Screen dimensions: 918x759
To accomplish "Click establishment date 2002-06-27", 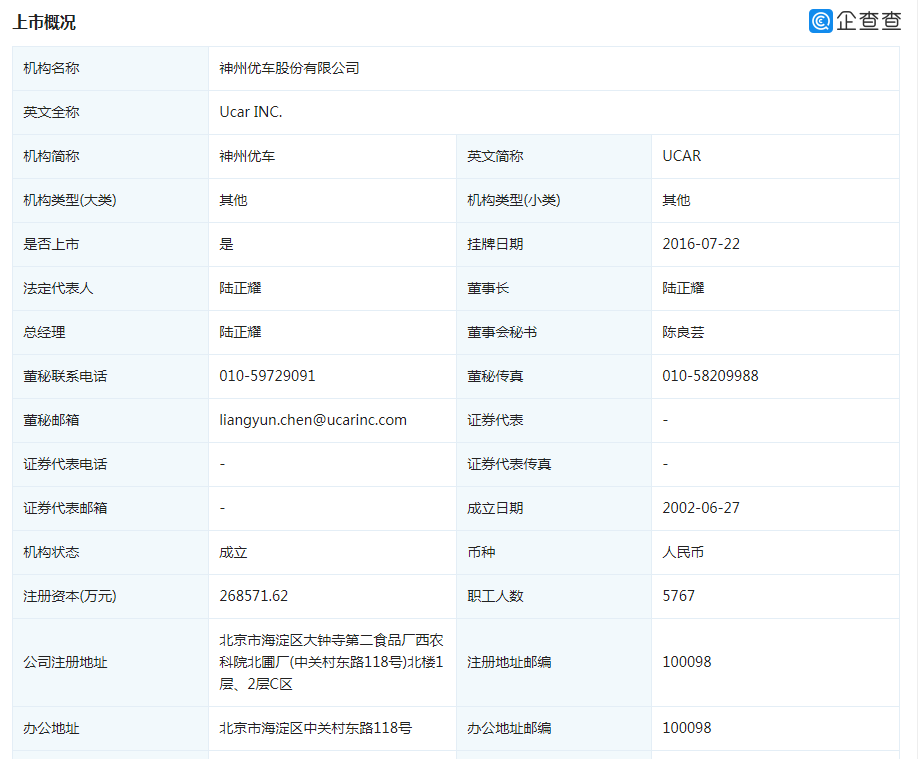I will 701,508.
